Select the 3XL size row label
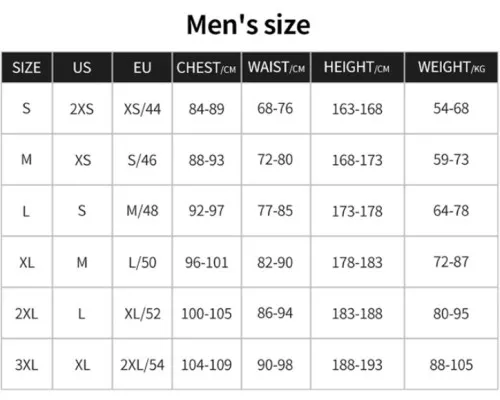 pos(27,365)
